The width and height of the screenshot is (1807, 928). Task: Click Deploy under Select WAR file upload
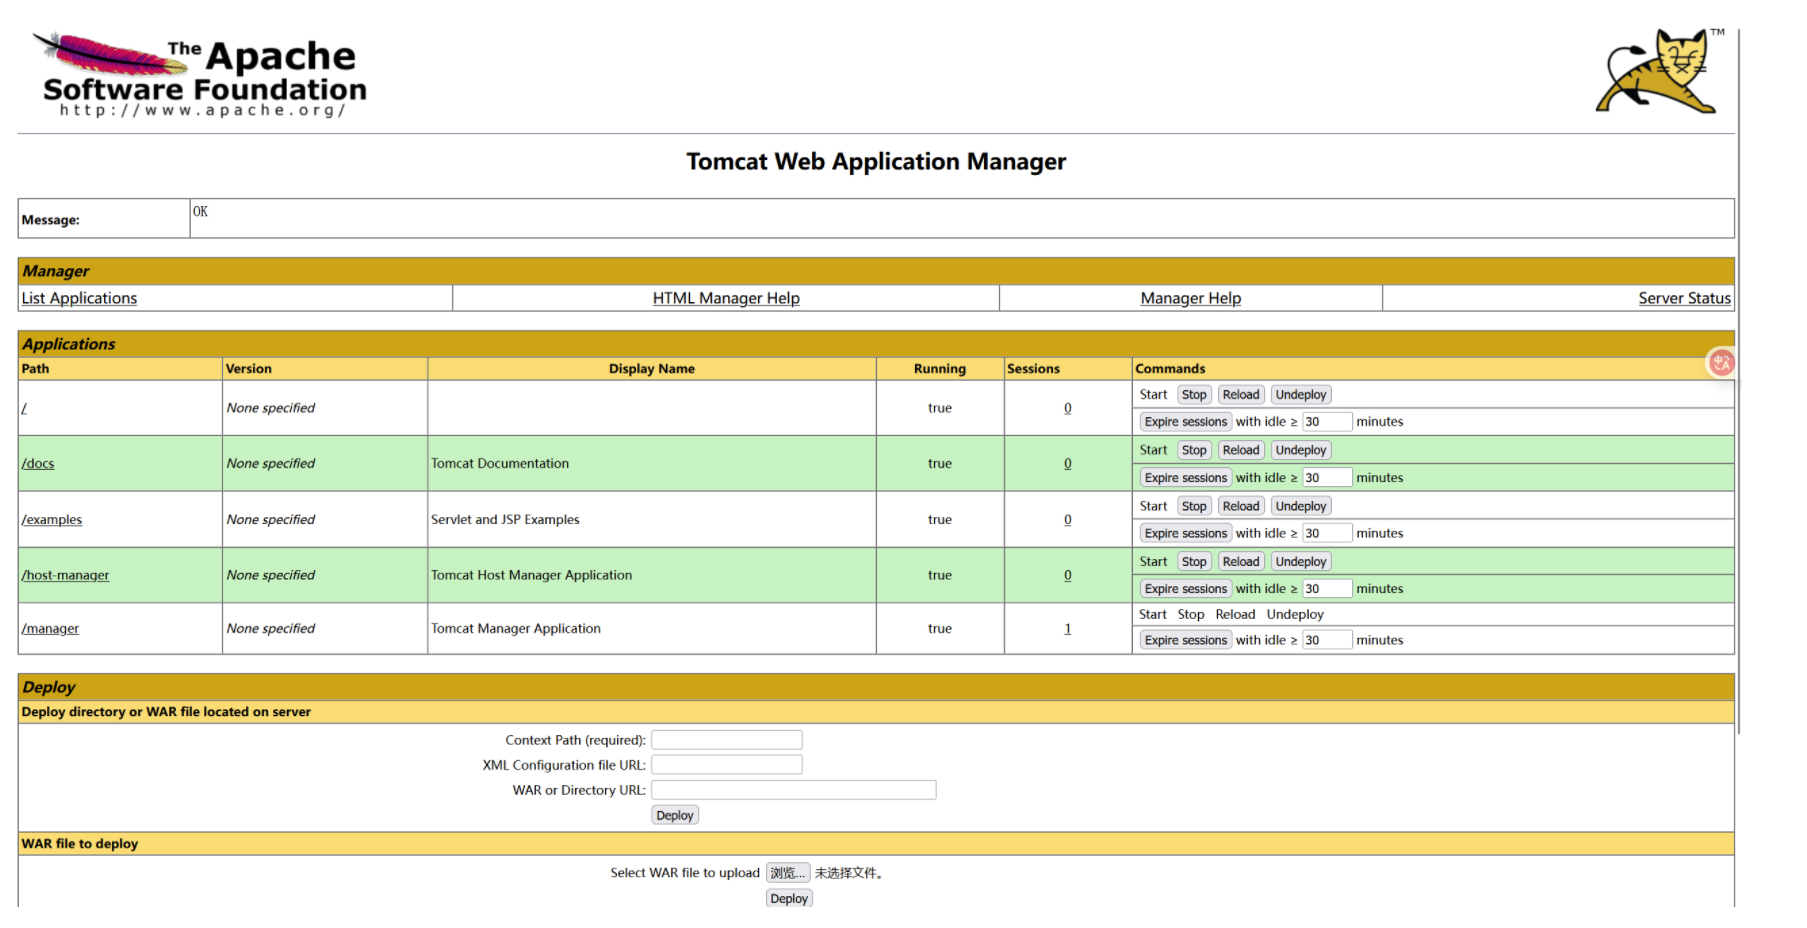tap(789, 899)
